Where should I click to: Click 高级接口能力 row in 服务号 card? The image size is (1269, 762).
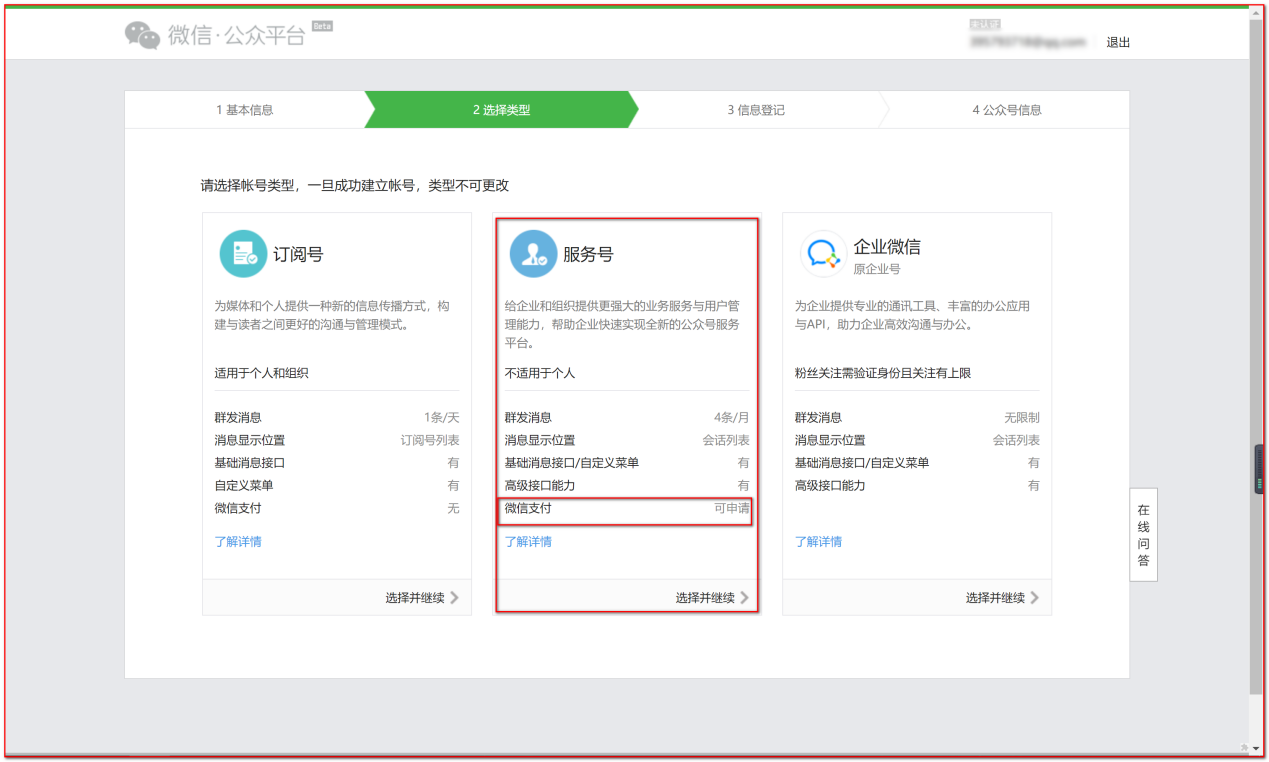627,485
